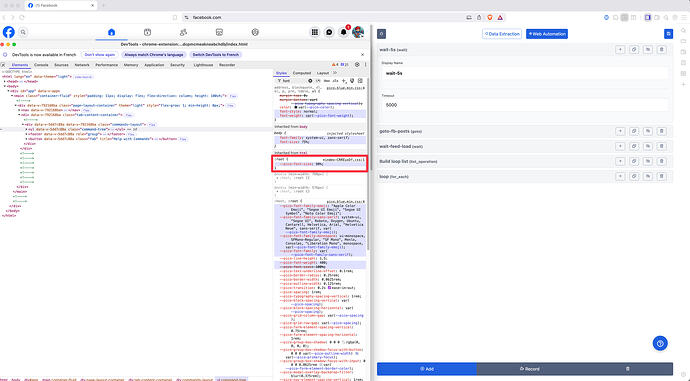
Task: Open the Facebook menu grid icon
Action: [315, 32]
